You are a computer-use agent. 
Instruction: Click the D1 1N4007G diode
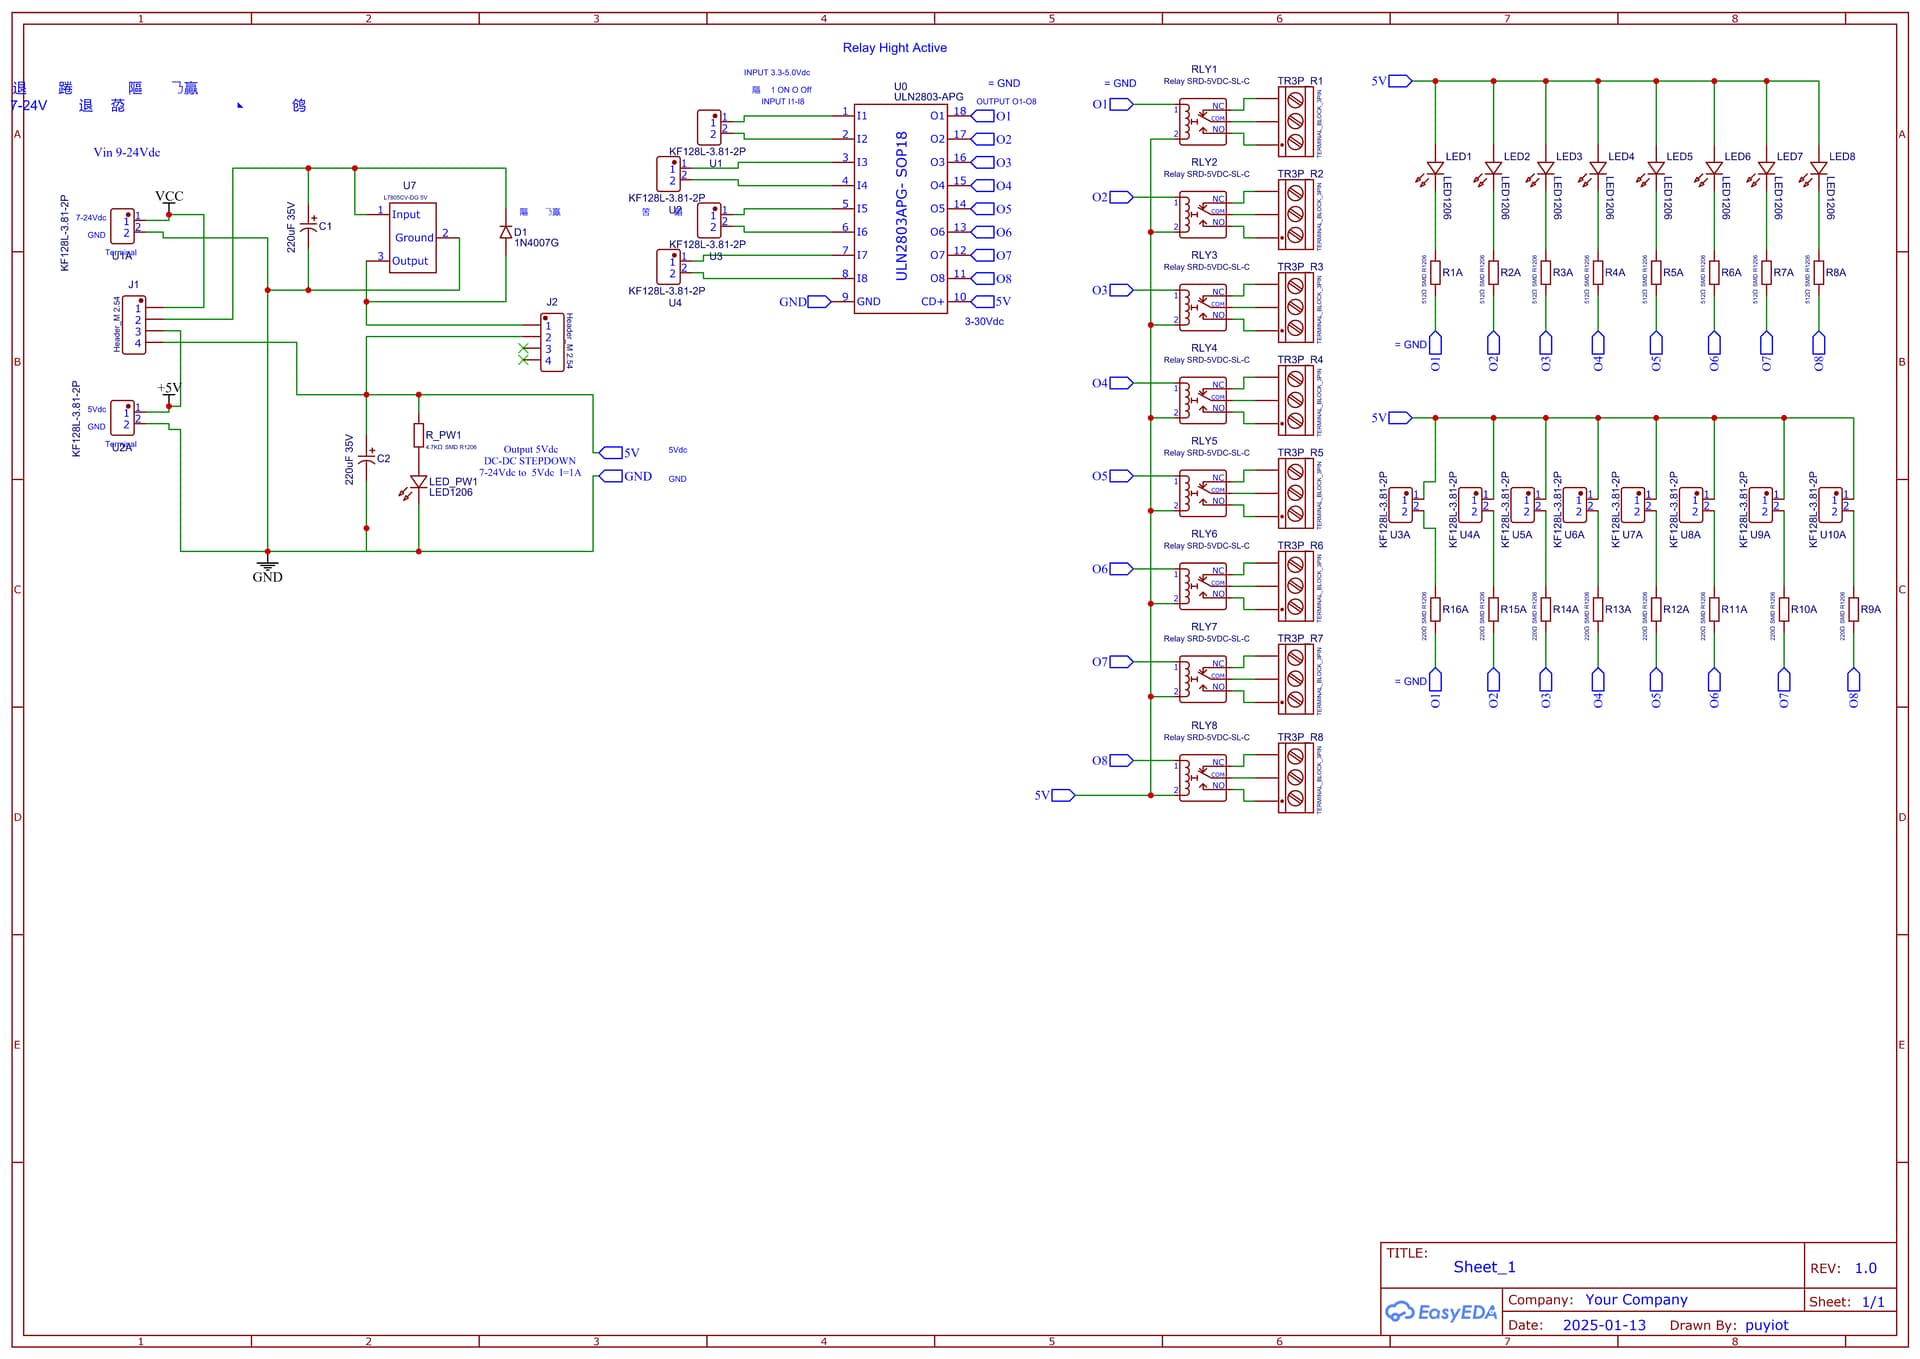[506, 232]
